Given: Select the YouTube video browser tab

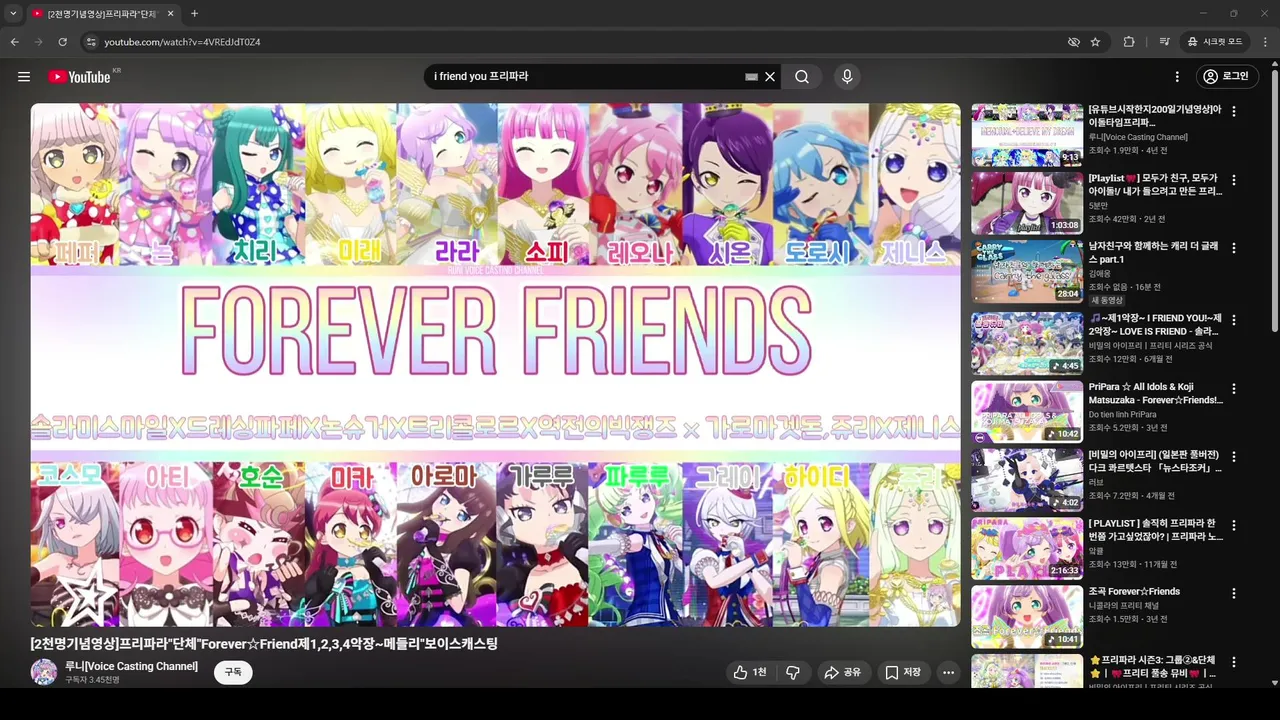Looking at the screenshot, I should click(104, 14).
